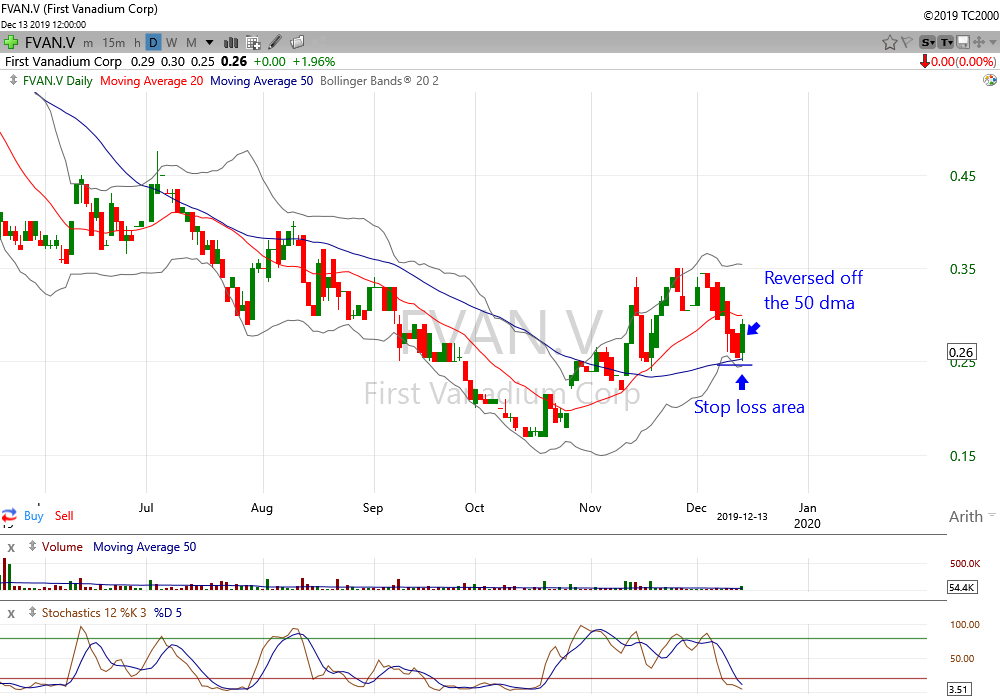Click the 0.45 price axis label
1000x700 pixels.
click(962, 176)
